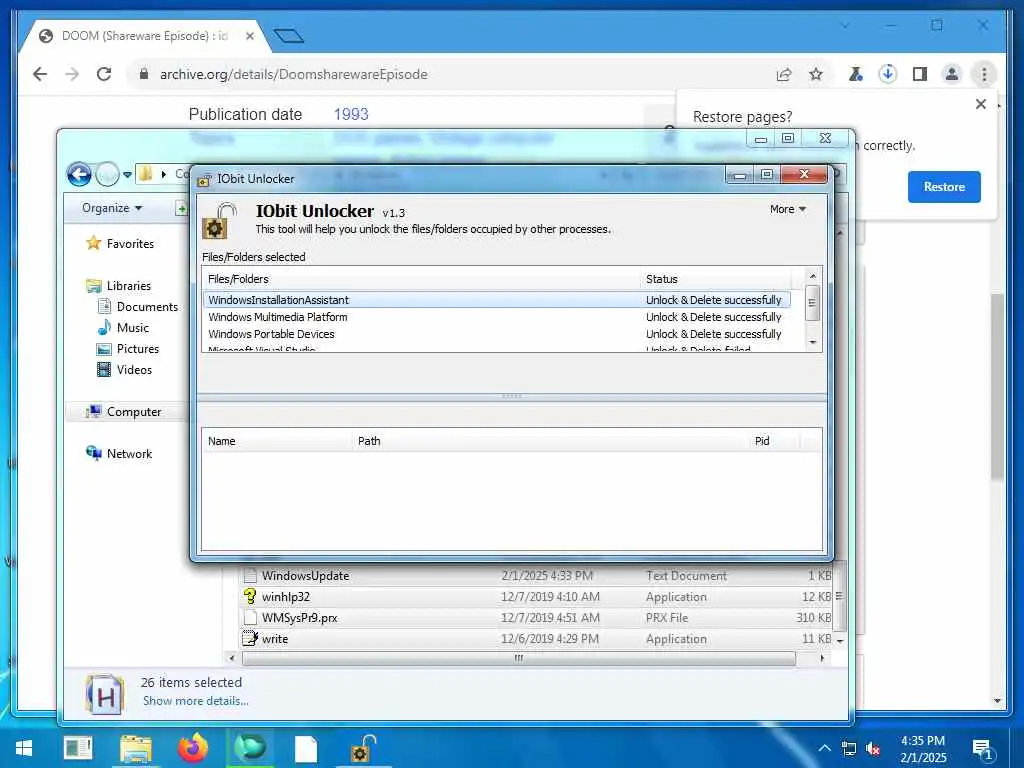Image resolution: width=1024 pixels, height=768 pixels.
Task: Click Show more details link in Explorer
Action: coord(195,701)
